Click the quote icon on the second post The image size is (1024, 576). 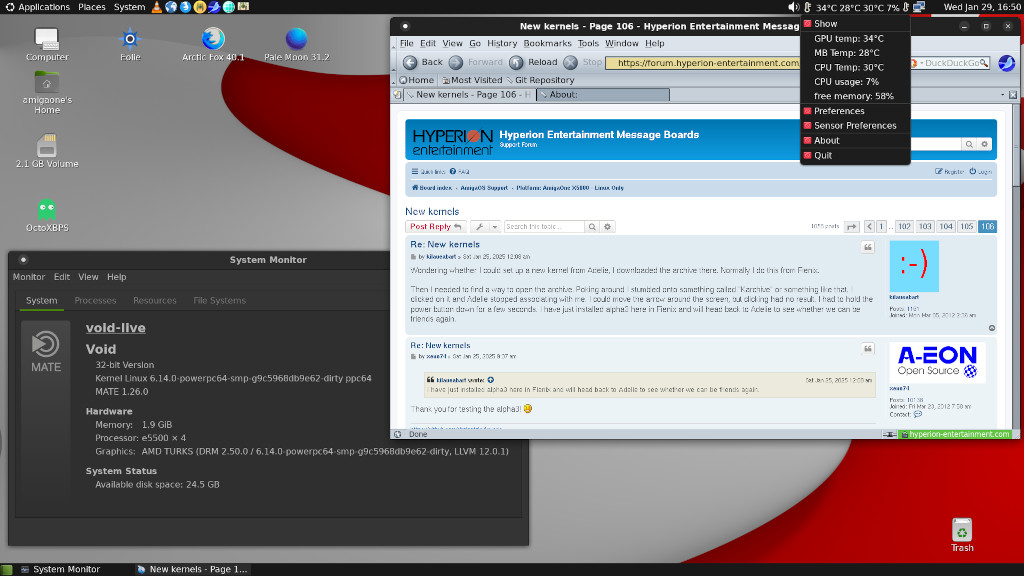click(x=867, y=349)
